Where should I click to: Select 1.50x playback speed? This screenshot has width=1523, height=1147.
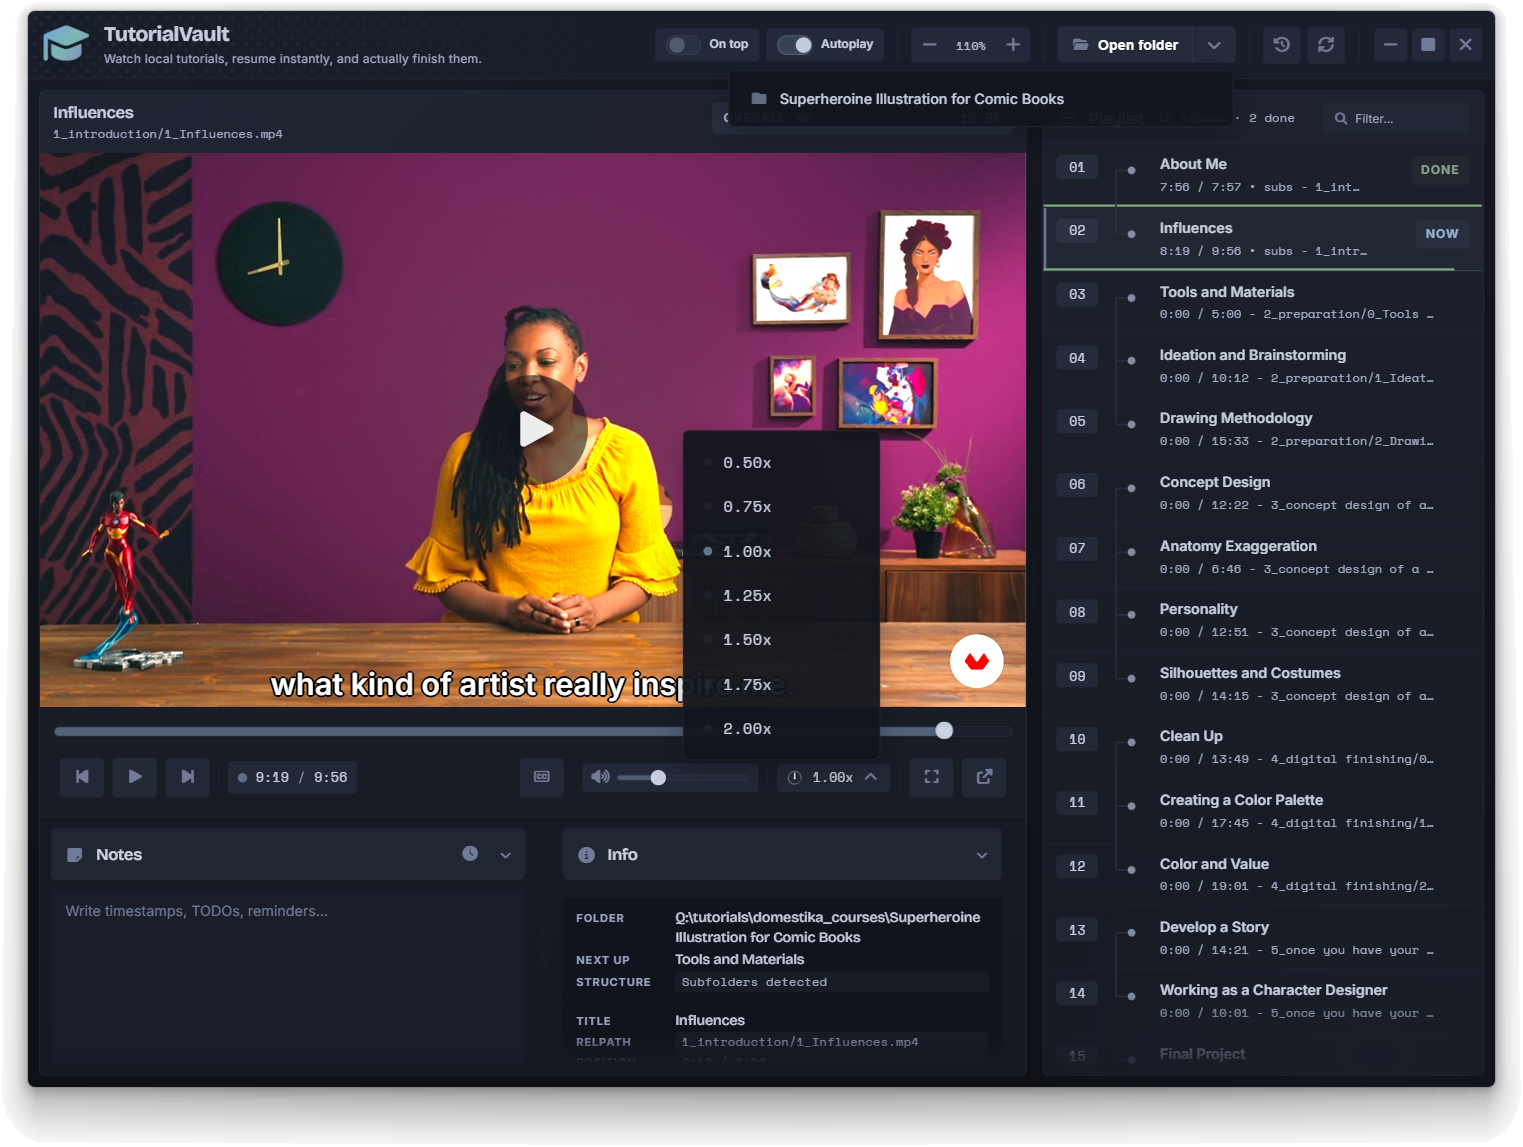(x=781, y=640)
